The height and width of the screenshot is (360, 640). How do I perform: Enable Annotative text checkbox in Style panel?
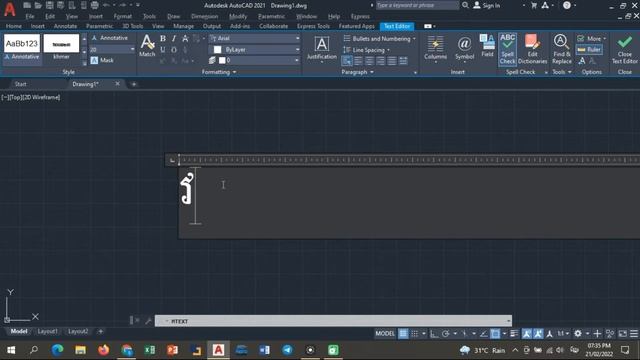[110, 38]
